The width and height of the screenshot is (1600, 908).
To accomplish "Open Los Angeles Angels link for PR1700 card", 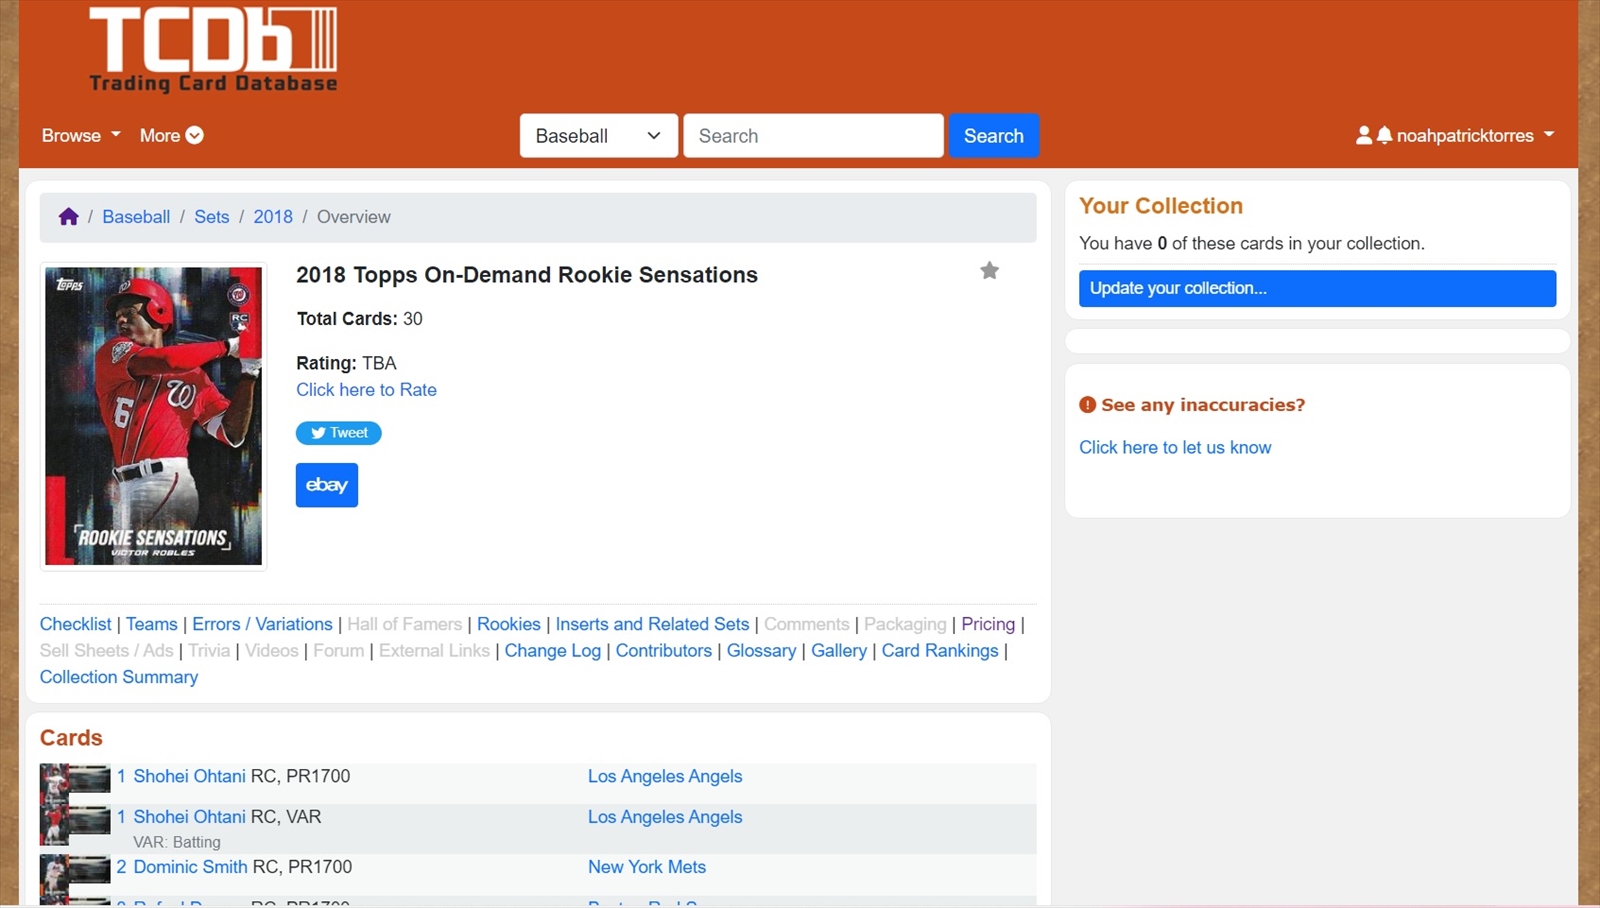I will pyautogui.click(x=665, y=776).
